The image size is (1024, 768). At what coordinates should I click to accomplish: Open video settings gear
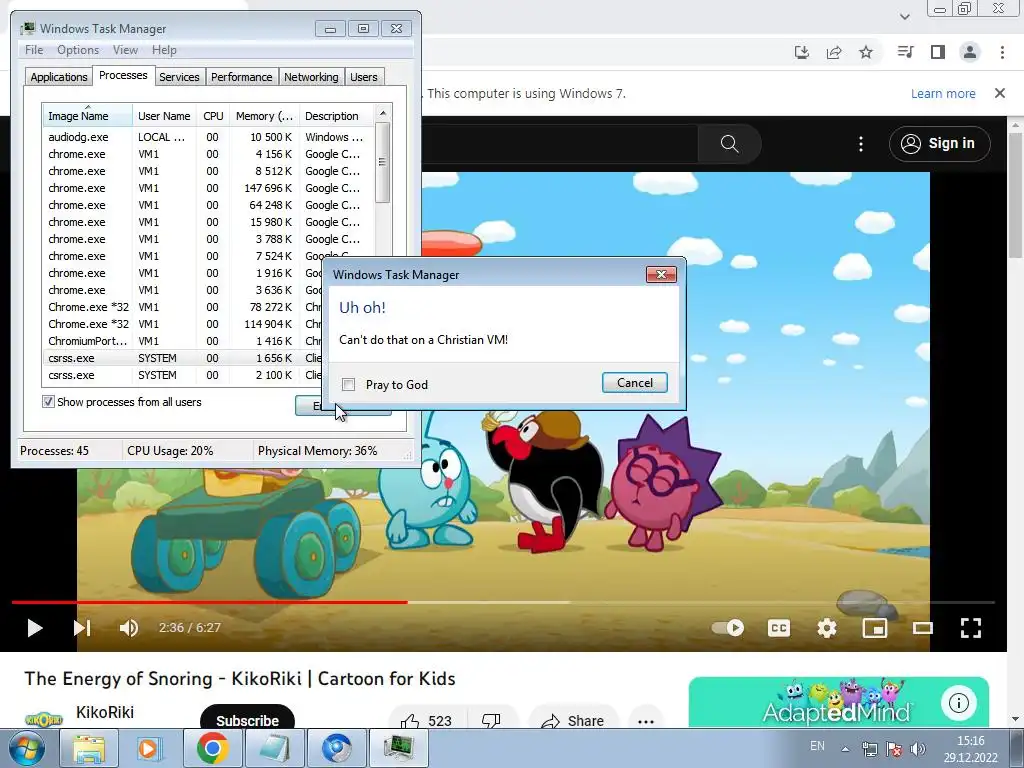coord(827,628)
